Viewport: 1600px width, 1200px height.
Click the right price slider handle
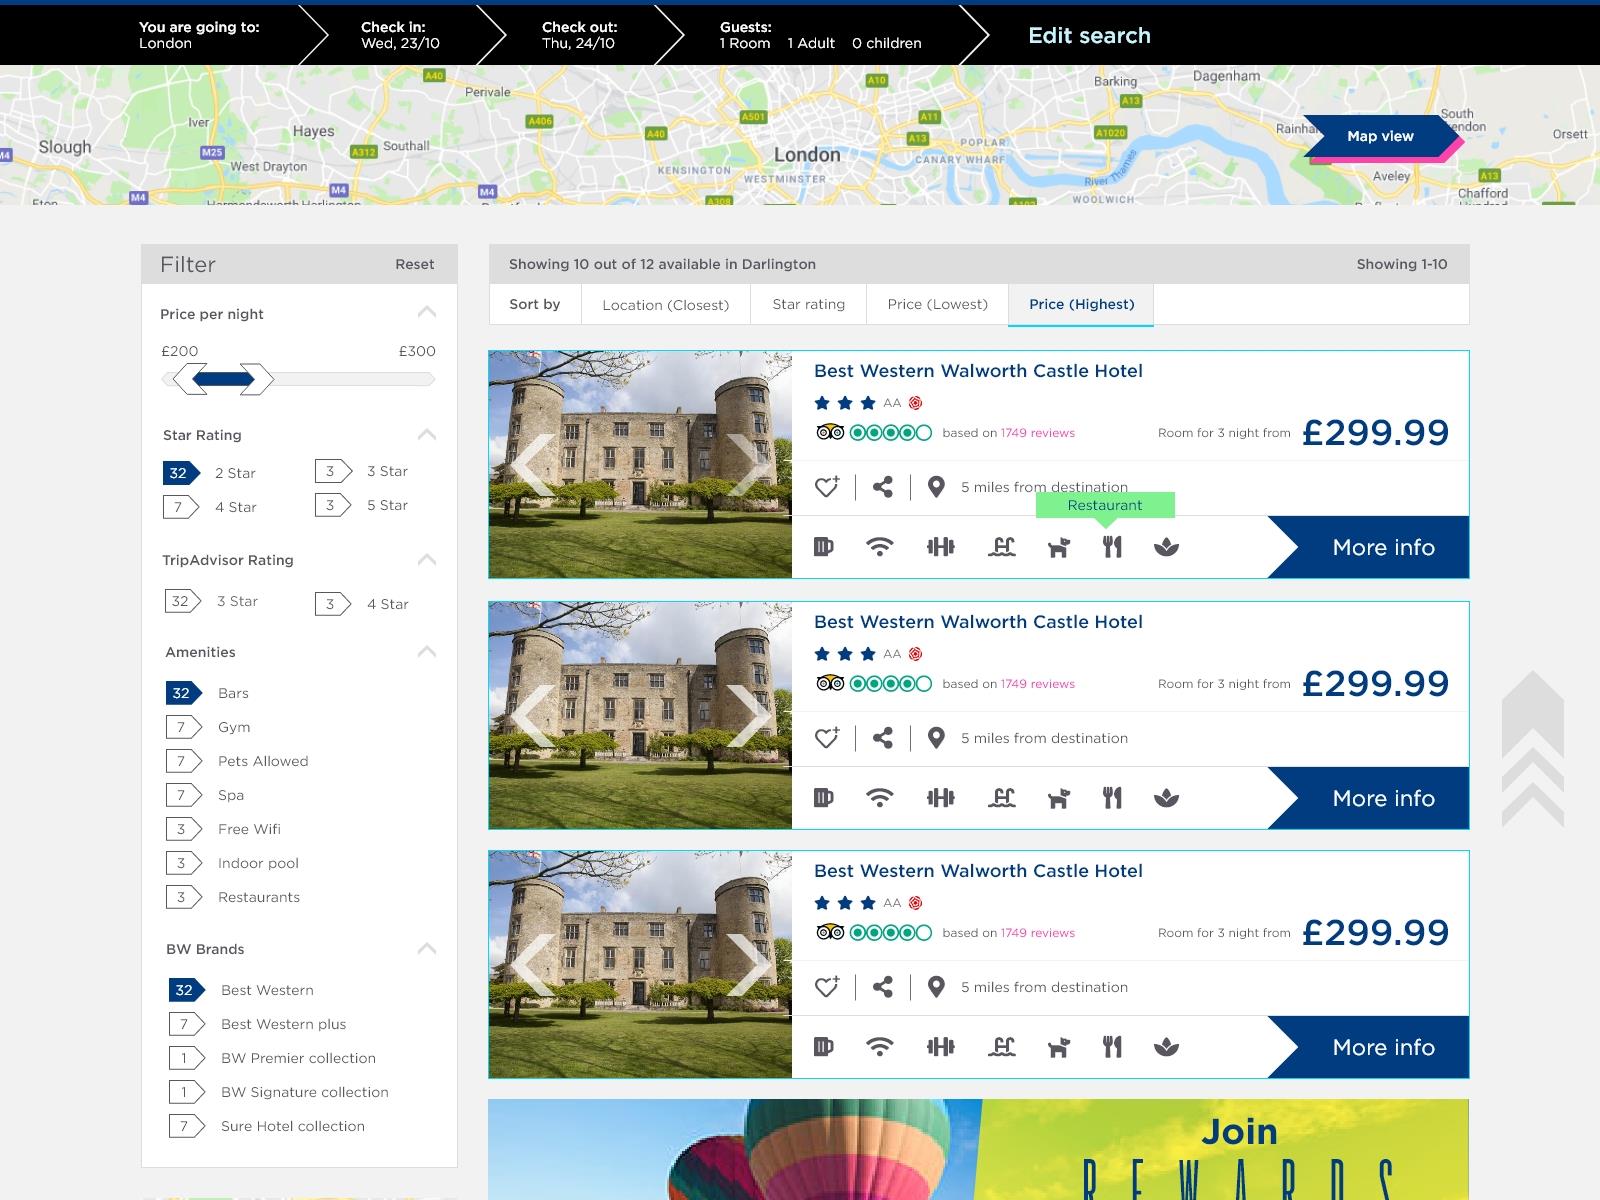(x=257, y=379)
